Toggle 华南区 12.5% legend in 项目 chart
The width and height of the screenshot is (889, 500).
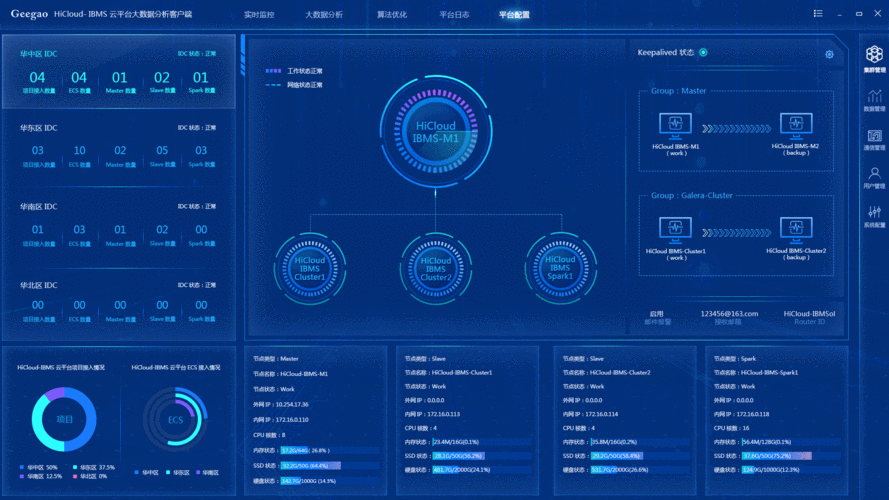[x=41, y=476]
